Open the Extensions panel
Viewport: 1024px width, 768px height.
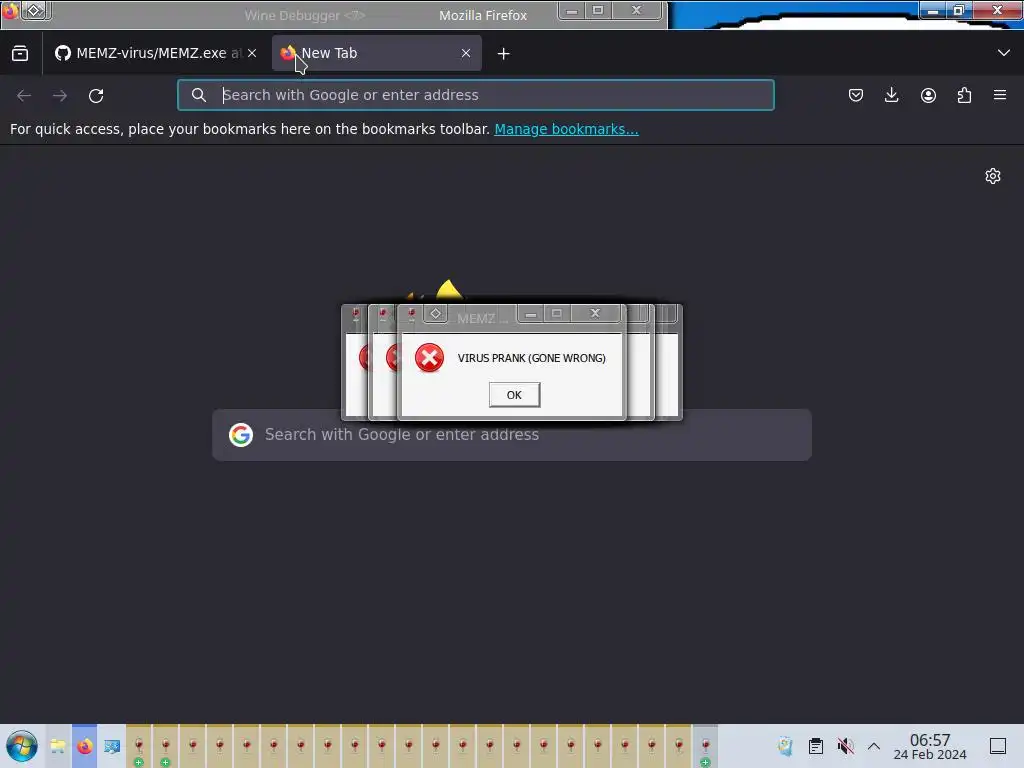[964, 95]
